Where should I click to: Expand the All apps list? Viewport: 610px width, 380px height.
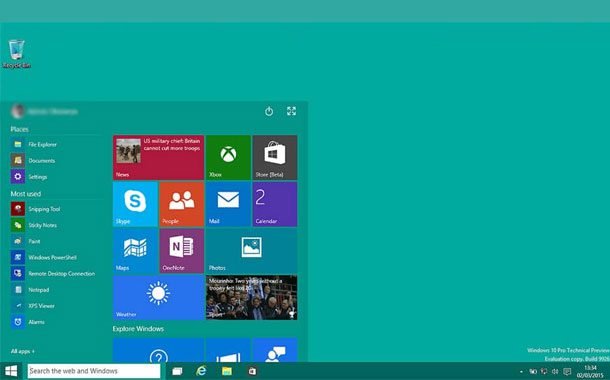coord(23,351)
